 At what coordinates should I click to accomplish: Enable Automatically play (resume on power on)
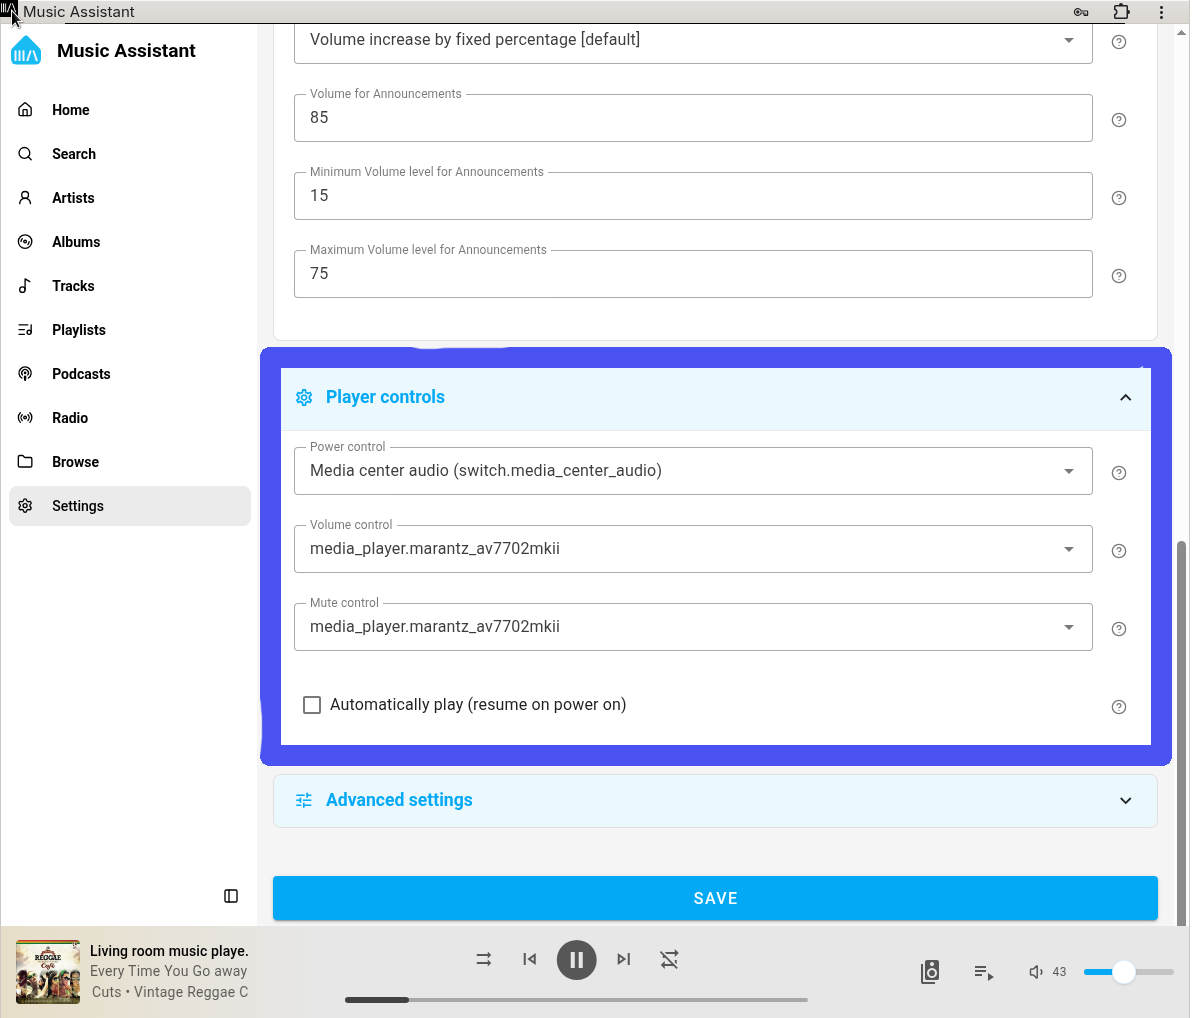312,705
